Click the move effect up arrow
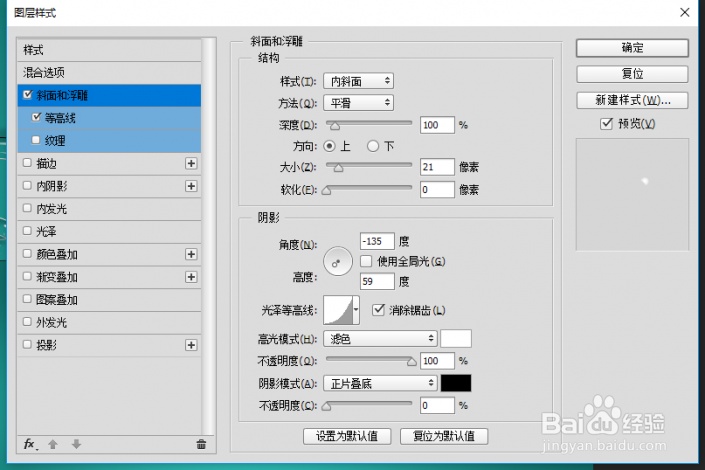 53,444
